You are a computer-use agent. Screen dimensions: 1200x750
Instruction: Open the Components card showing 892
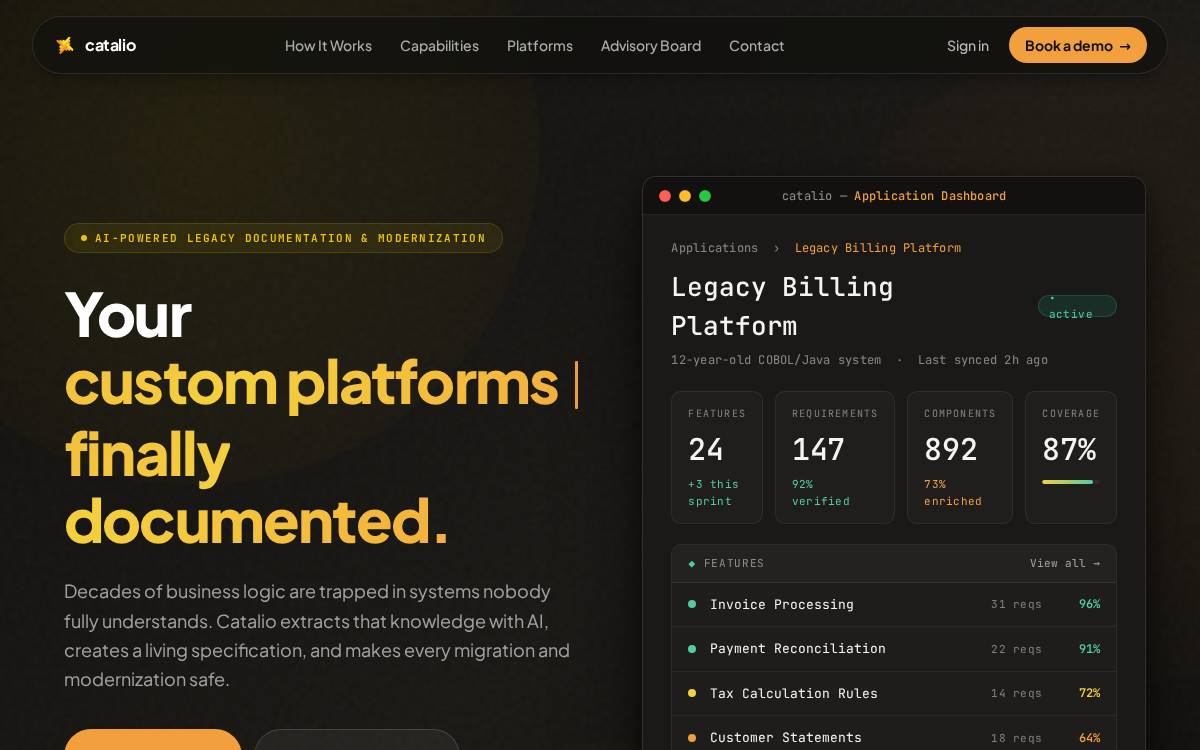coord(960,457)
